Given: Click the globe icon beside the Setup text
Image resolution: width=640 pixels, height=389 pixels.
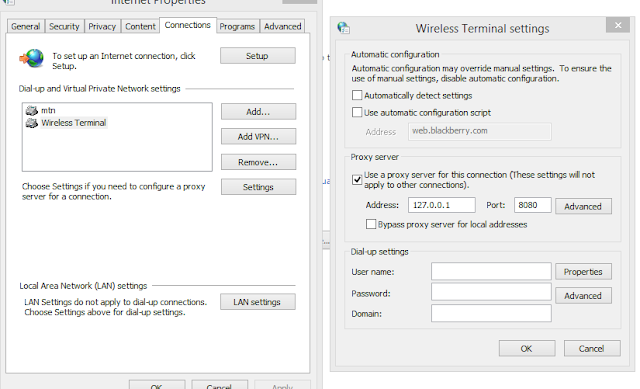Looking at the screenshot, I should coord(31,58).
